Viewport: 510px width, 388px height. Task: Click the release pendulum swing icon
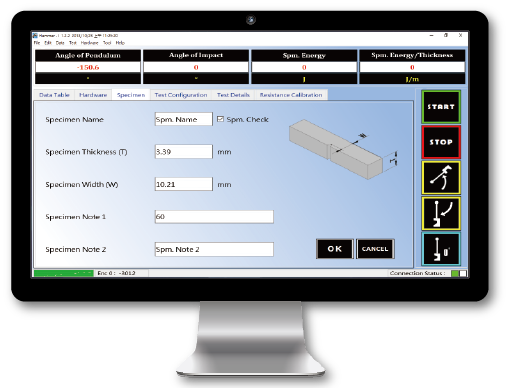tap(441, 213)
